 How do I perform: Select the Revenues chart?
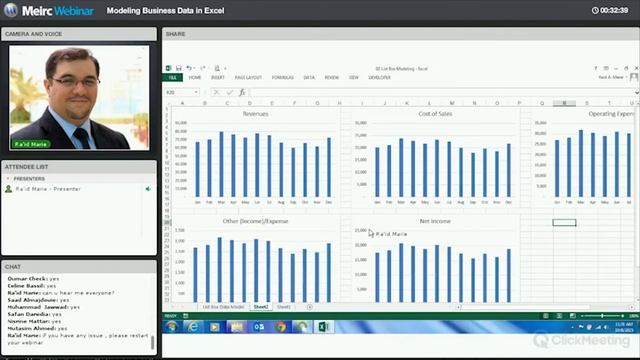coord(256,157)
